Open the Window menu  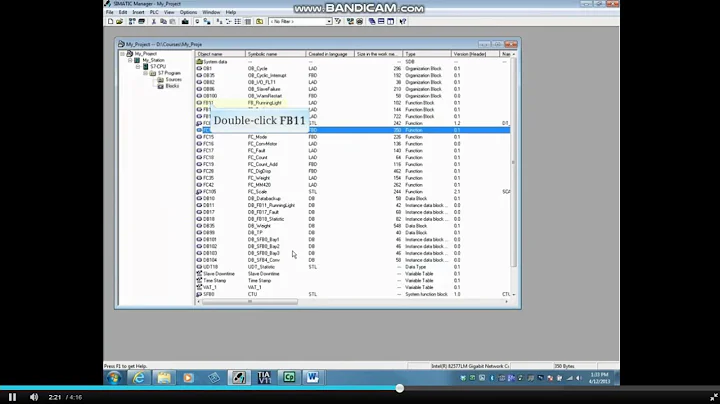[211, 12]
